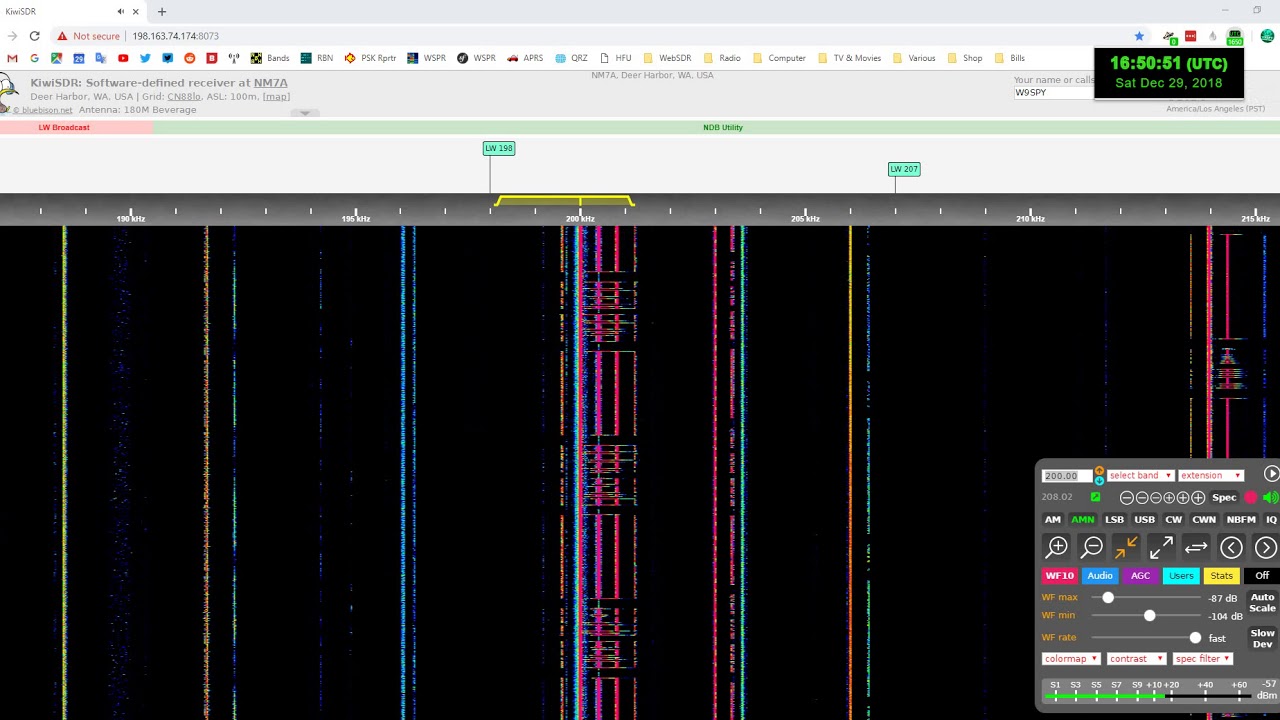The width and height of the screenshot is (1280, 720).
Task: Click the WF min slider handle
Action: tap(1149, 615)
